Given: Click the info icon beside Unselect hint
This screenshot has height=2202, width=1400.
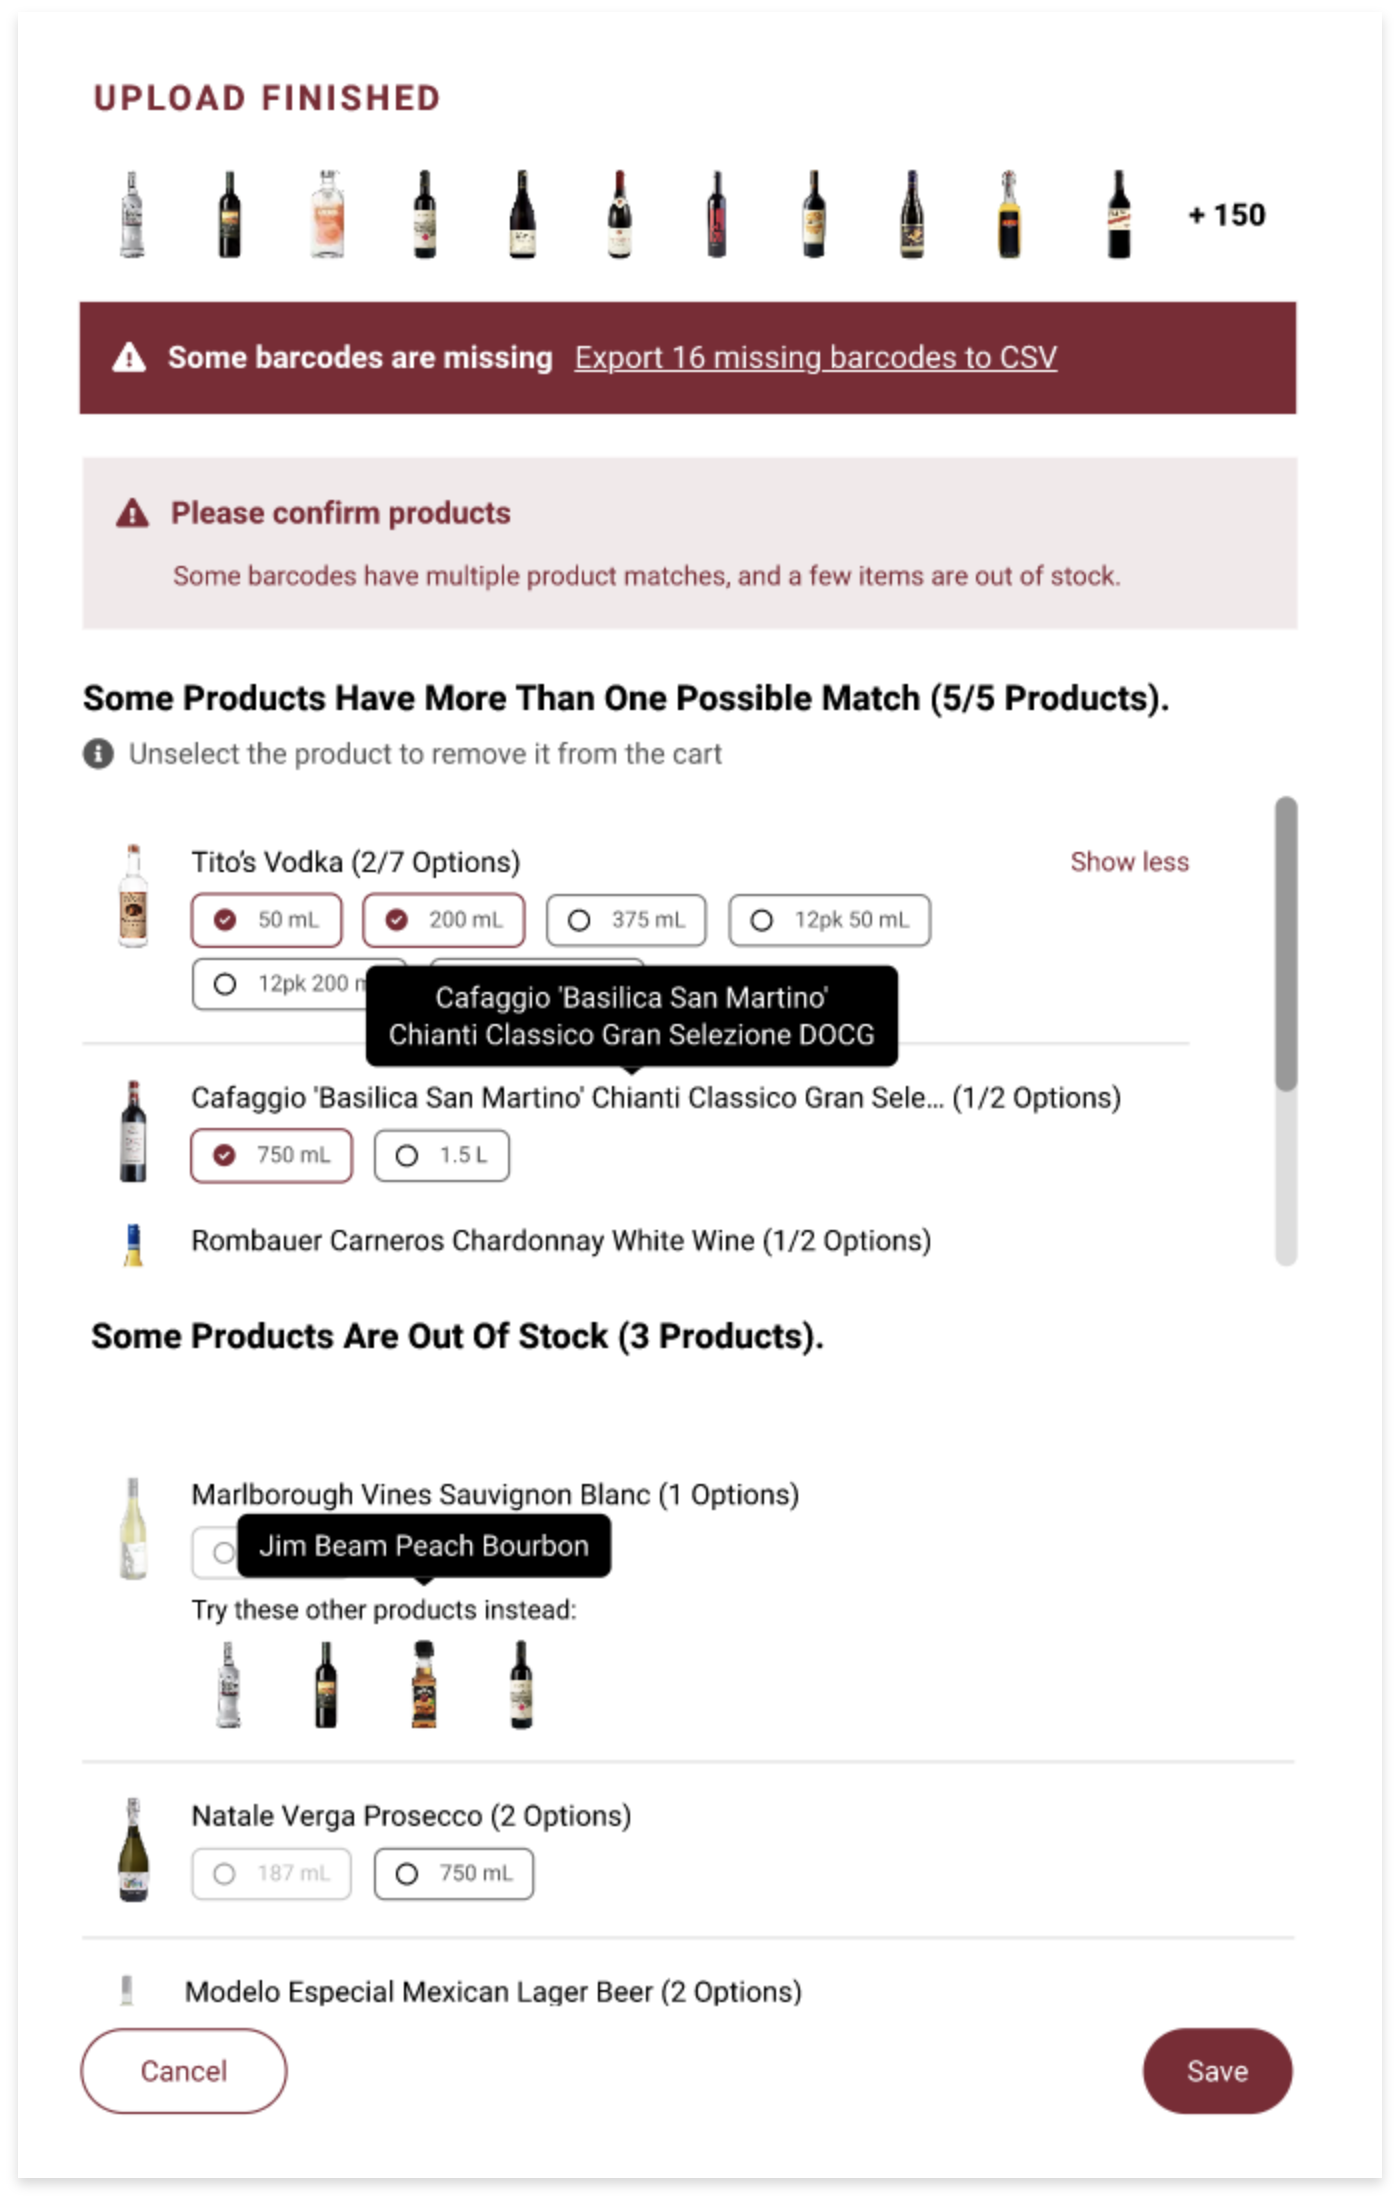Looking at the screenshot, I should coord(97,753).
